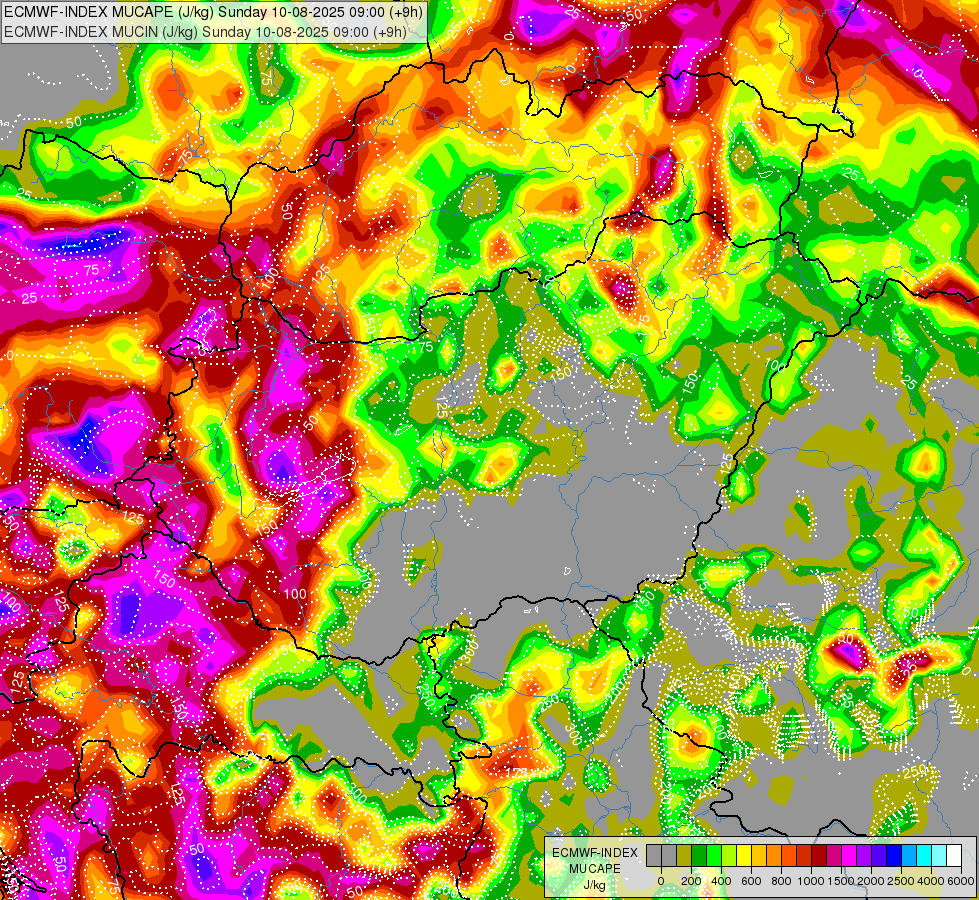The height and width of the screenshot is (900, 979).
Task: Click the 400 value on legend scale
Action: 721,881
